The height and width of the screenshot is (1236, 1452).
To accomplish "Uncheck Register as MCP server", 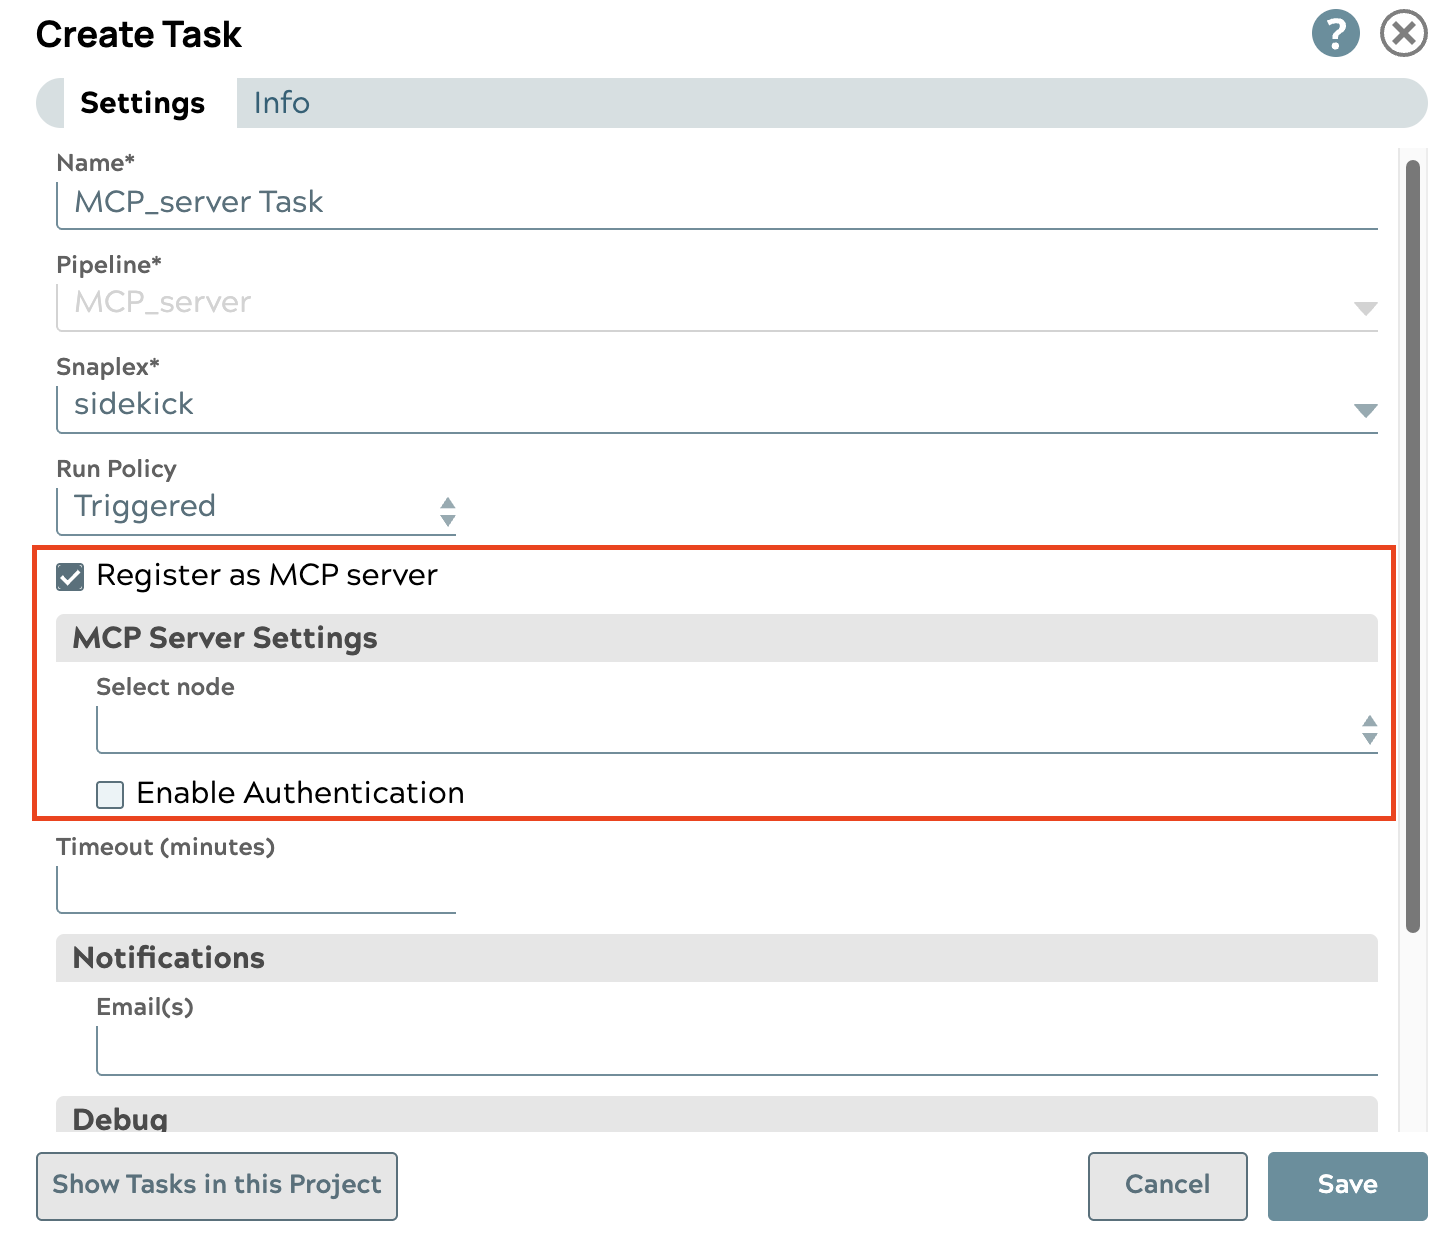I will coord(70,577).
